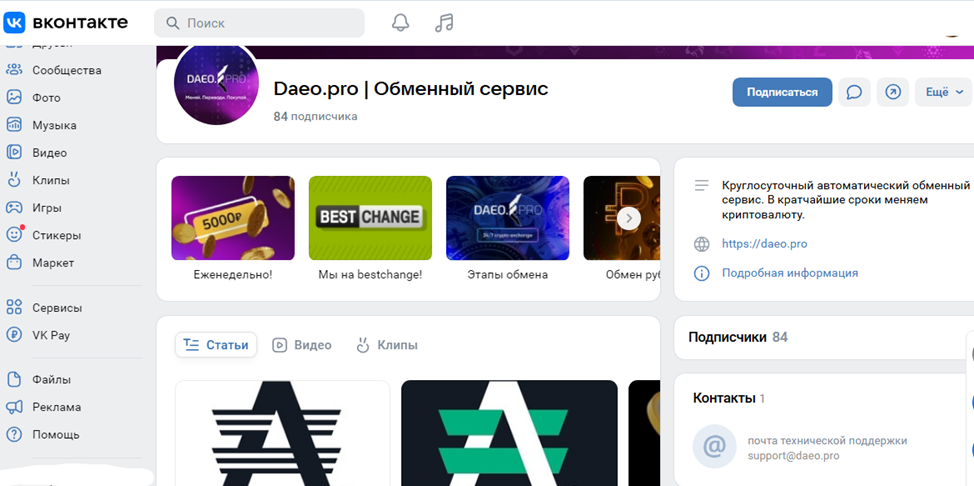Click the Подписчики 84 header
This screenshot has height=486, width=974.
click(738, 337)
